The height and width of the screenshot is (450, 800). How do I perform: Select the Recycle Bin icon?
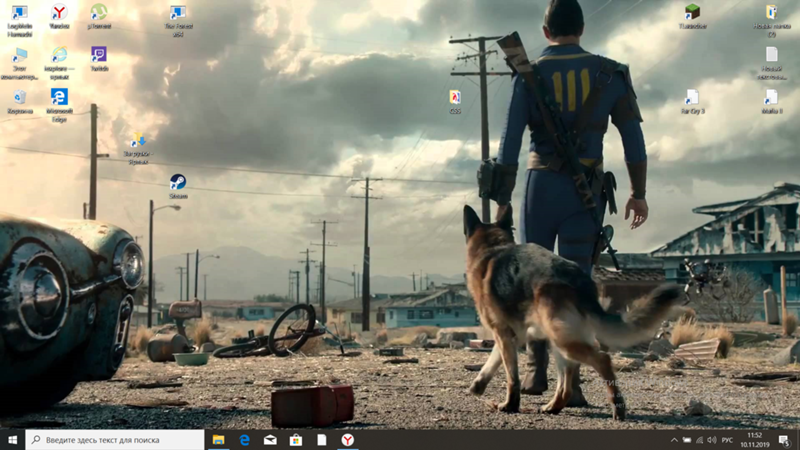pos(19,102)
